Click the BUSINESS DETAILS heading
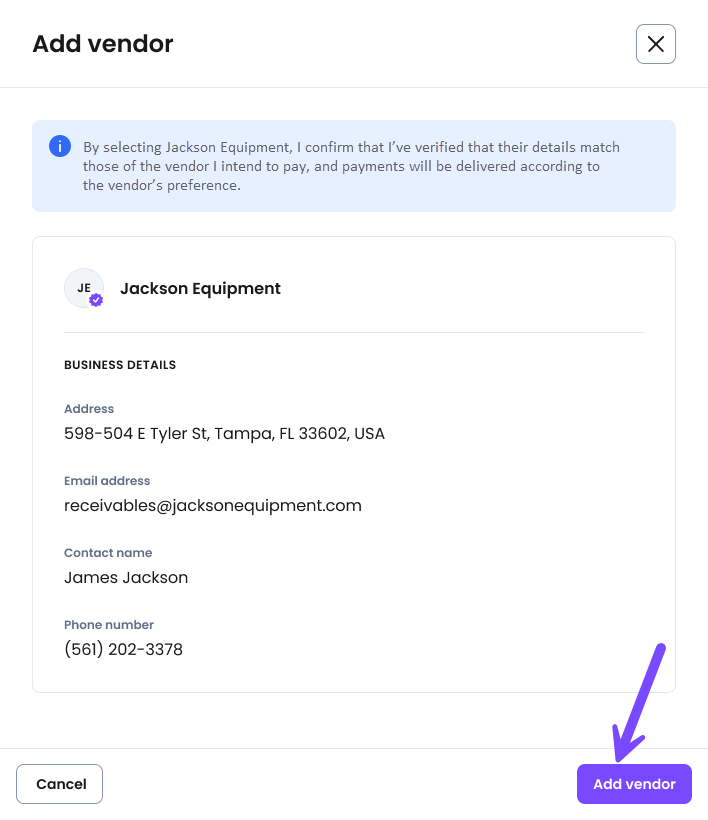The height and width of the screenshot is (820, 708). tap(120, 365)
